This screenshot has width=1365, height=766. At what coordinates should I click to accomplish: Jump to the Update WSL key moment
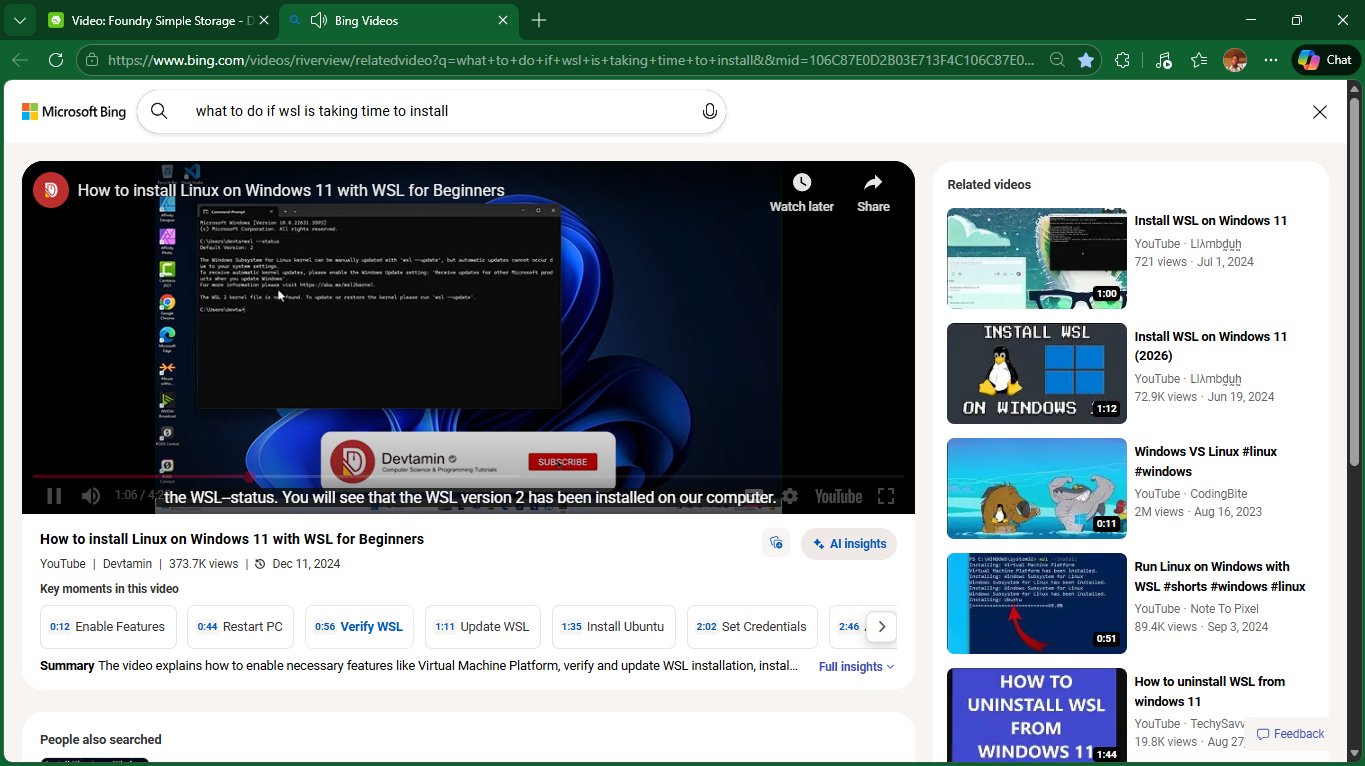482,627
